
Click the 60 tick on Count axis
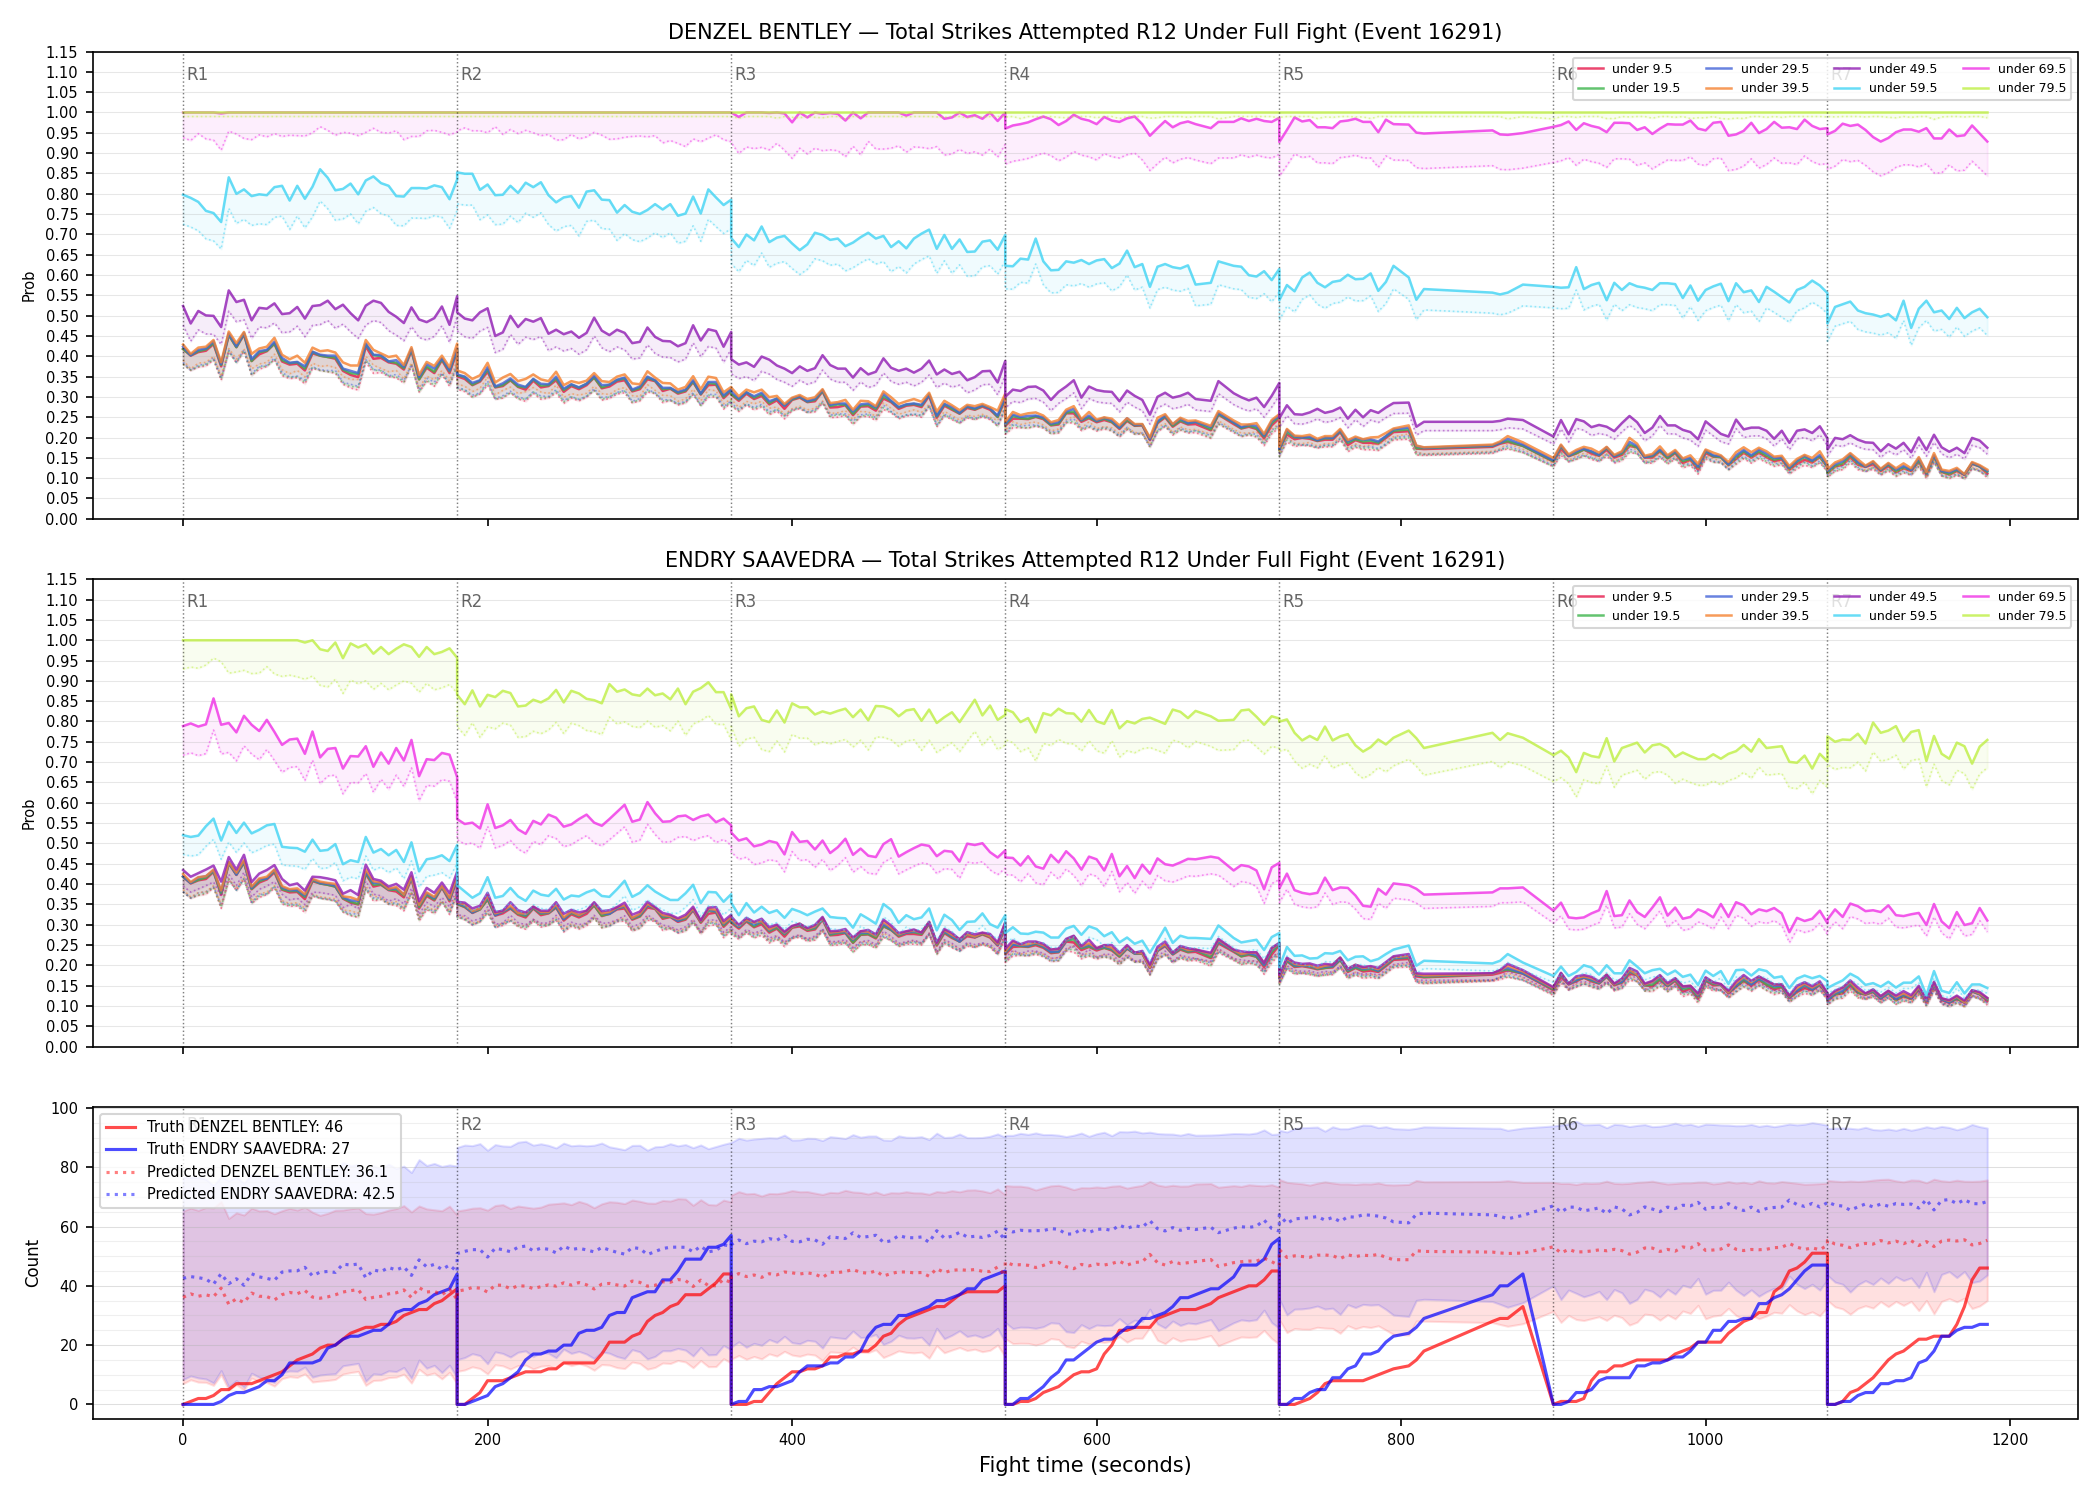pyautogui.click(x=68, y=1227)
